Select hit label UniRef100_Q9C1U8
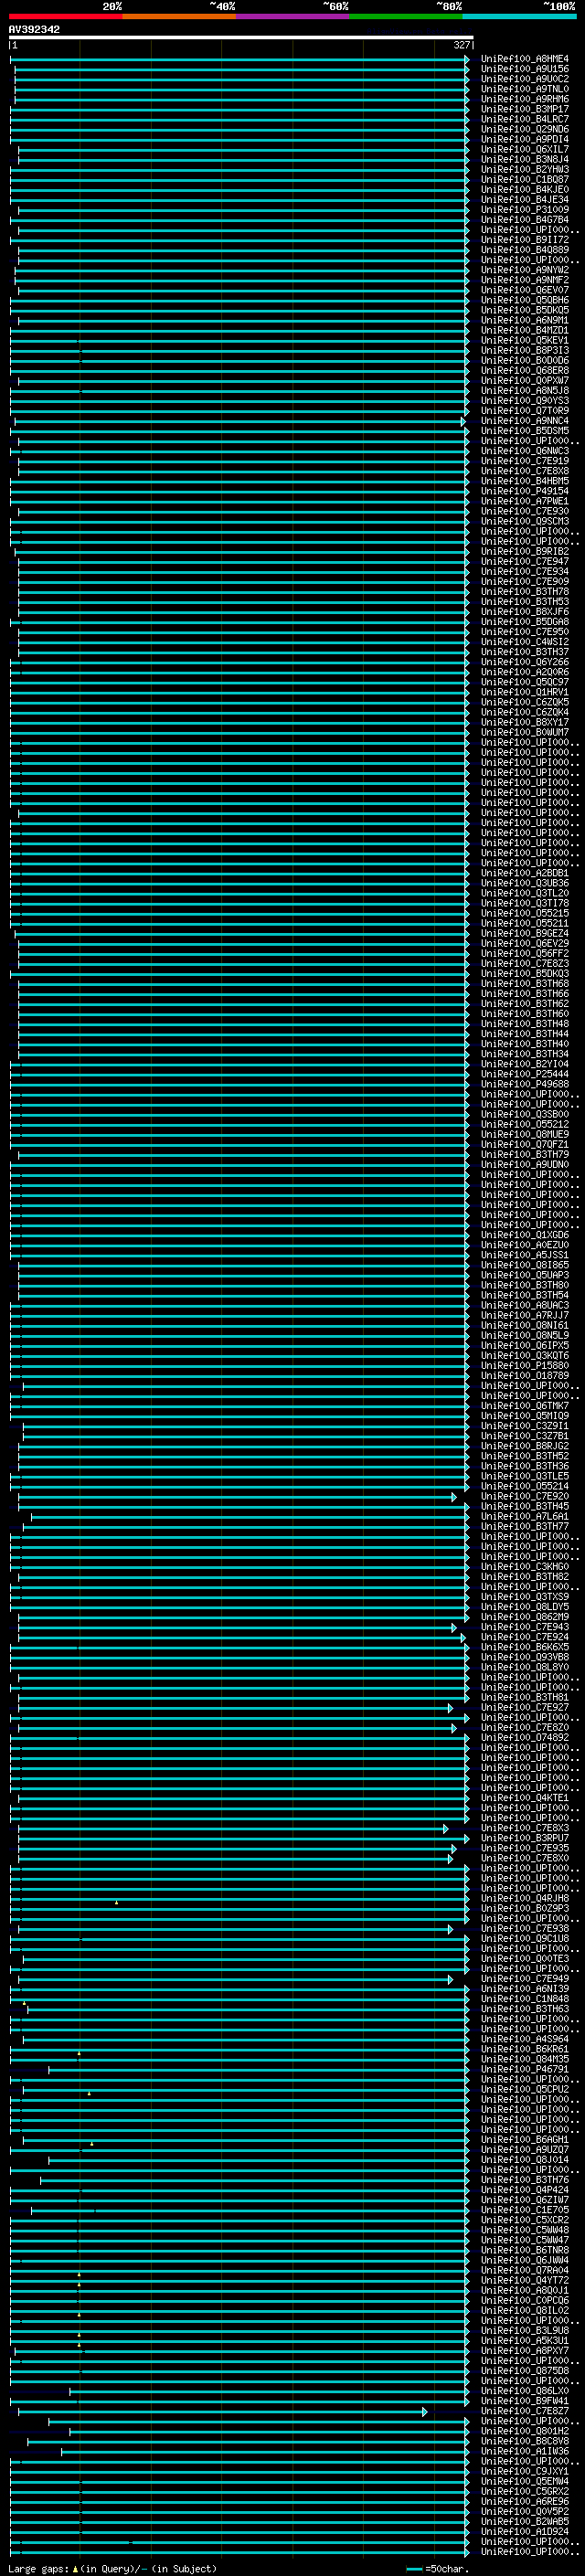Screen dimensions: 585x2576 click(x=525, y=1939)
